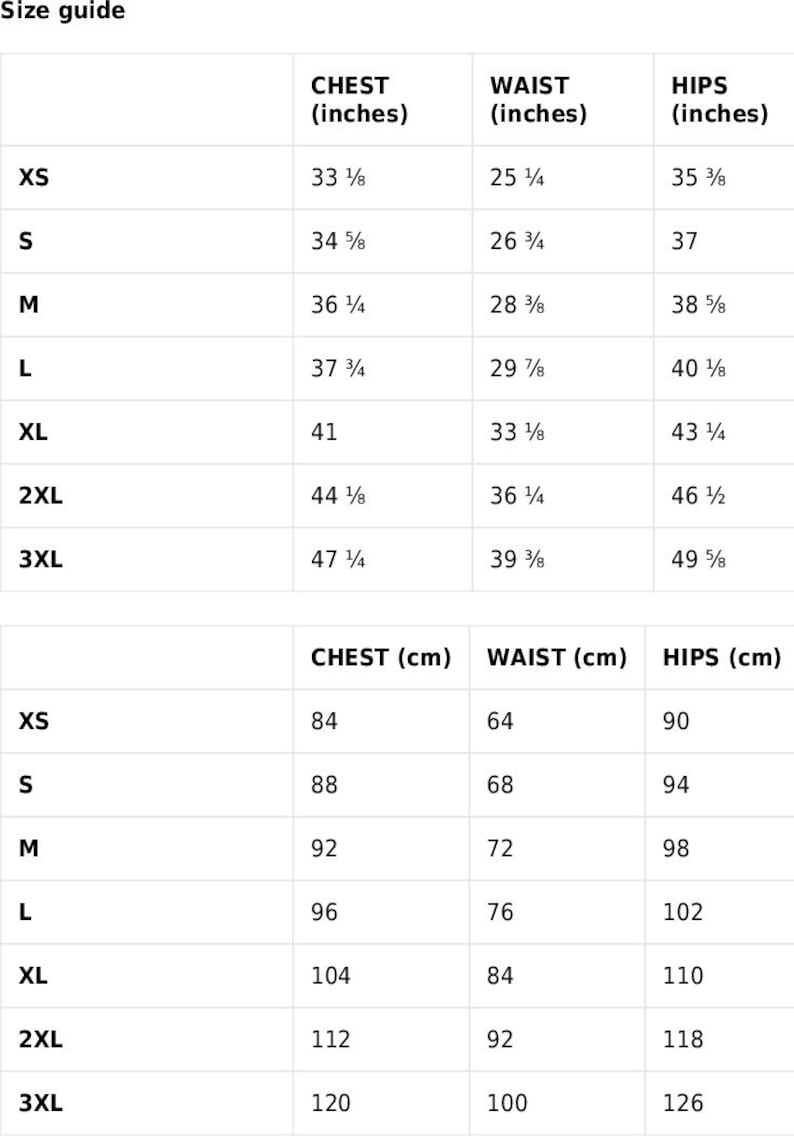This screenshot has height=1136, width=794.
Task: Select the HIPS (cm) column header
Action: (722, 657)
